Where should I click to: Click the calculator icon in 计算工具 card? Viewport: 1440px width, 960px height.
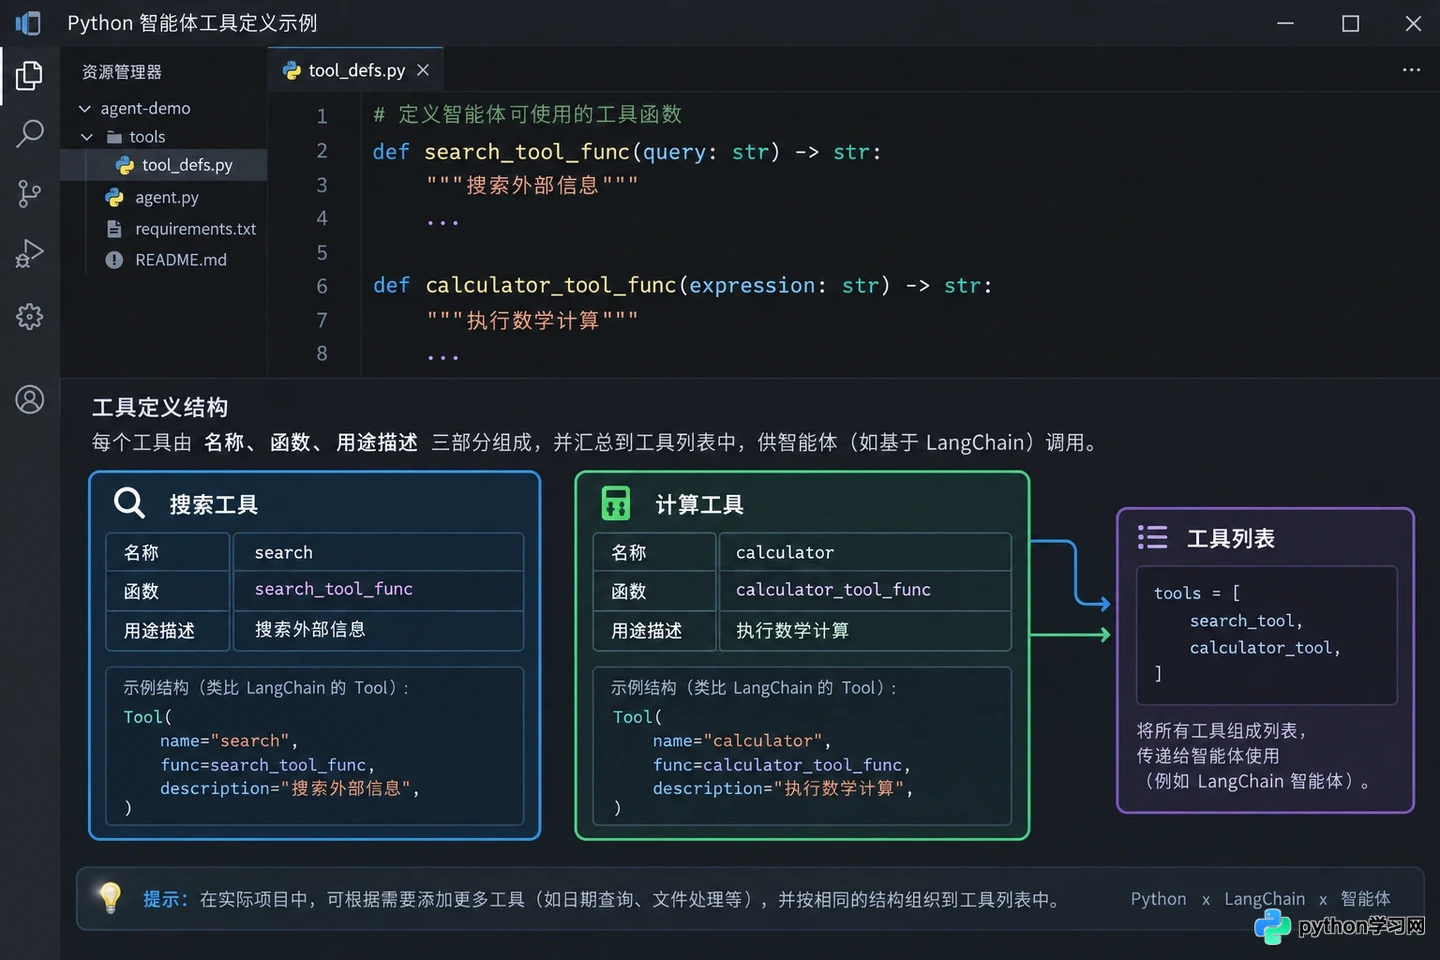[616, 503]
